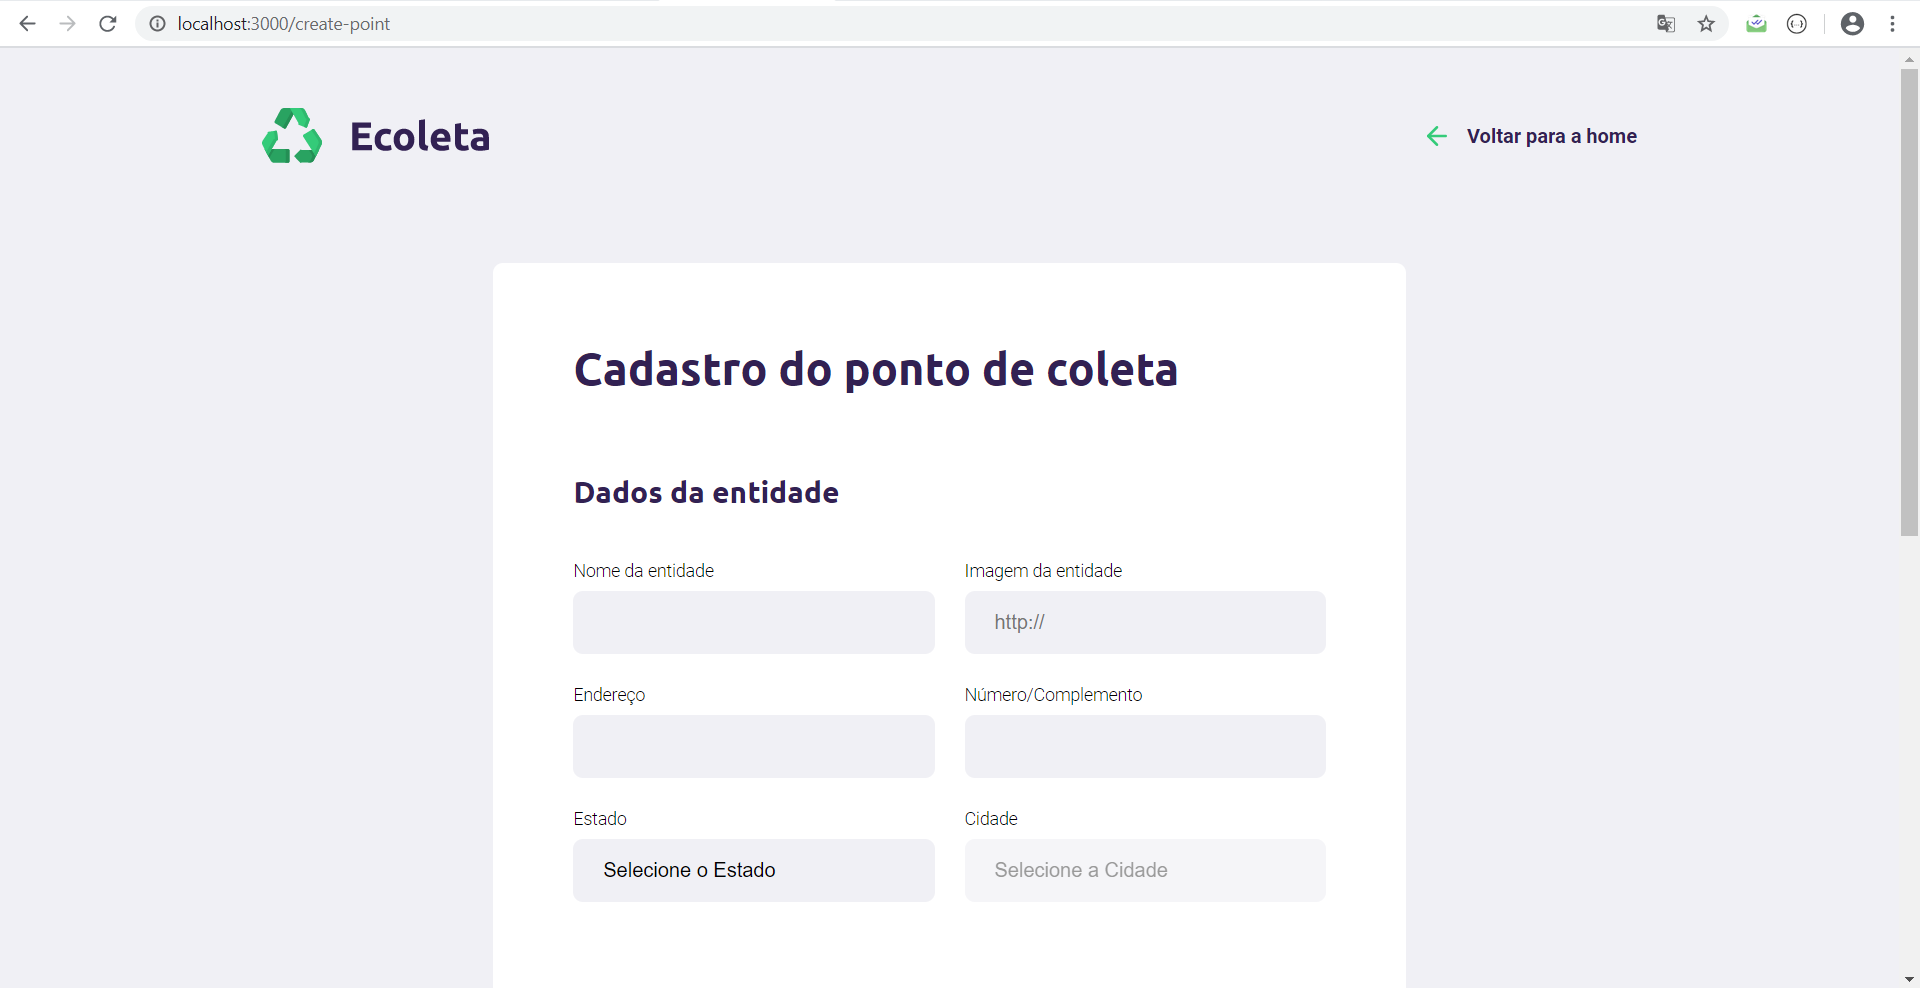Click the Ecoleta recycling logo
1920x988 pixels.
[291, 135]
